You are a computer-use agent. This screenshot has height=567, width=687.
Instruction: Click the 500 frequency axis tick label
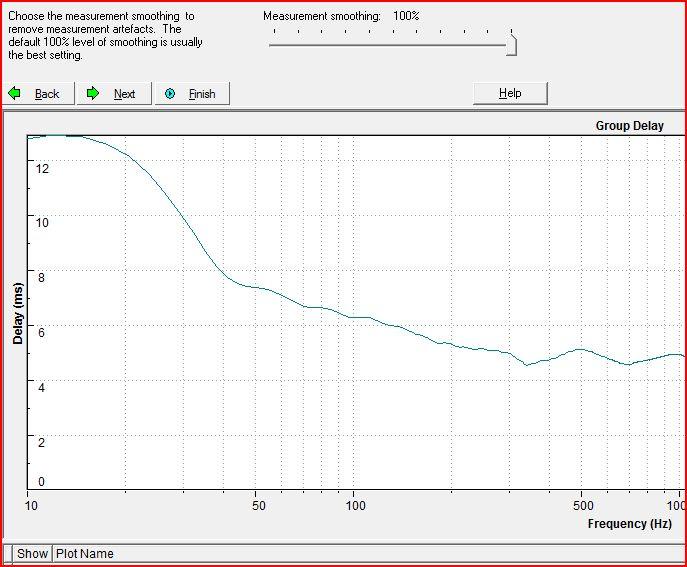pos(583,506)
